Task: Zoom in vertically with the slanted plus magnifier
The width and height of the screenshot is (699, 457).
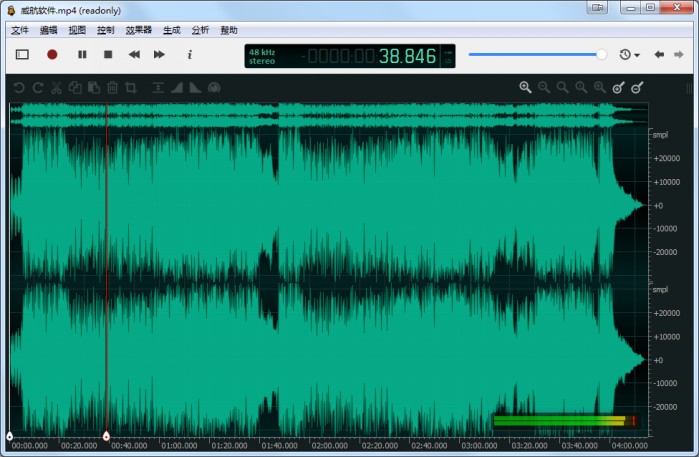Action: (618, 87)
